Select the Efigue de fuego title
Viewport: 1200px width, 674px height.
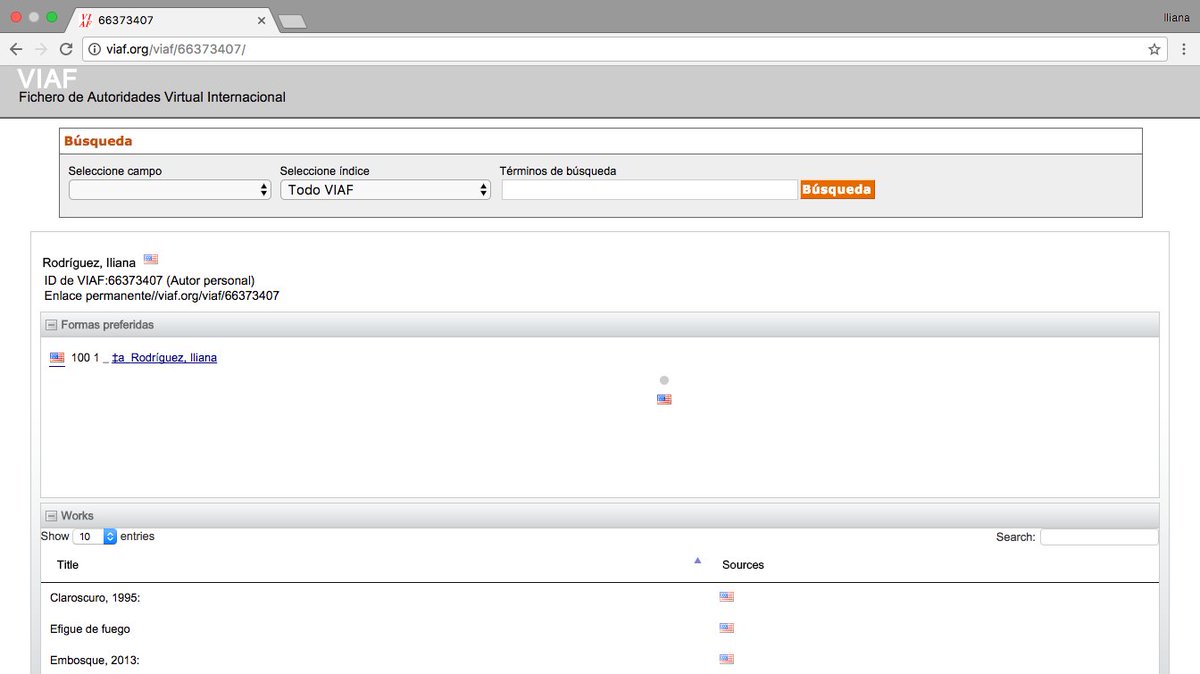pyautogui.click(x=90, y=629)
